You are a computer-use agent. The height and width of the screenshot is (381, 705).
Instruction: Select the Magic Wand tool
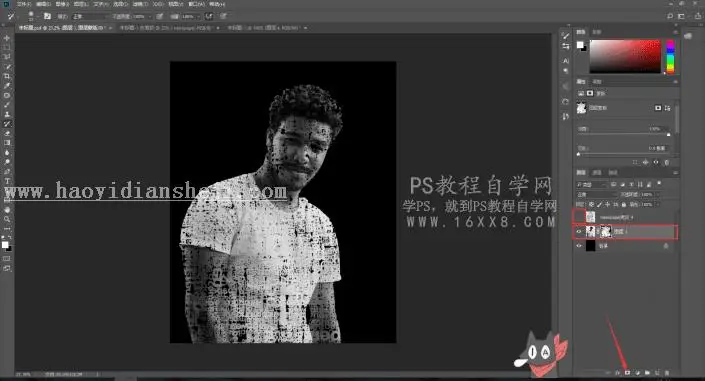click(x=7, y=67)
